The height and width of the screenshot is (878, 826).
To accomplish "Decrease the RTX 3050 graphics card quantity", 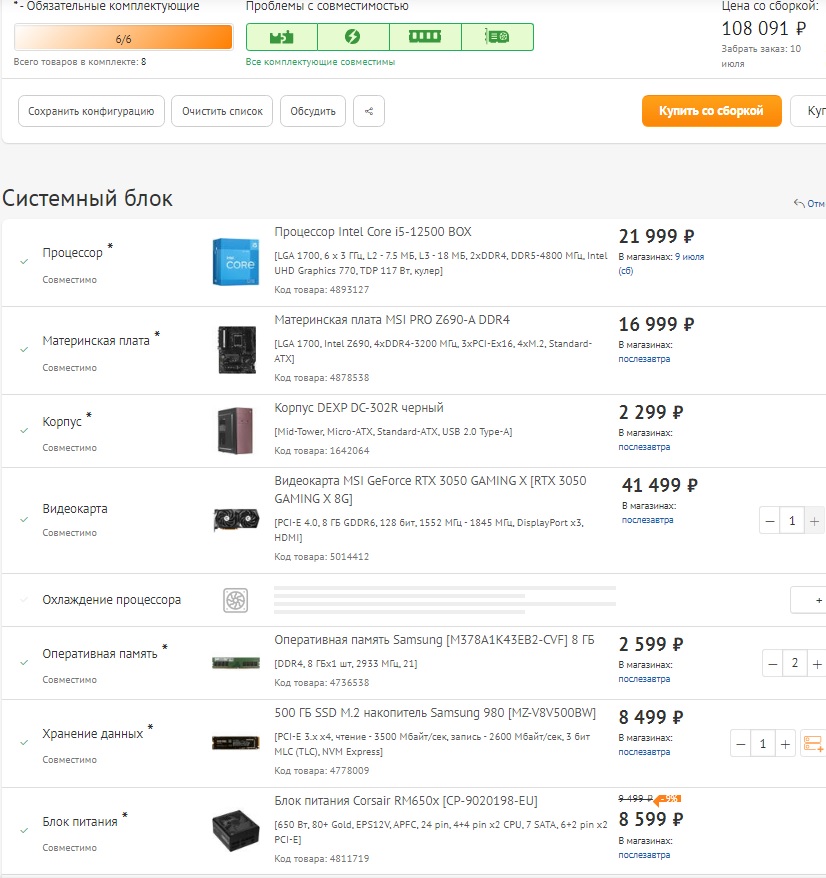I will point(770,521).
